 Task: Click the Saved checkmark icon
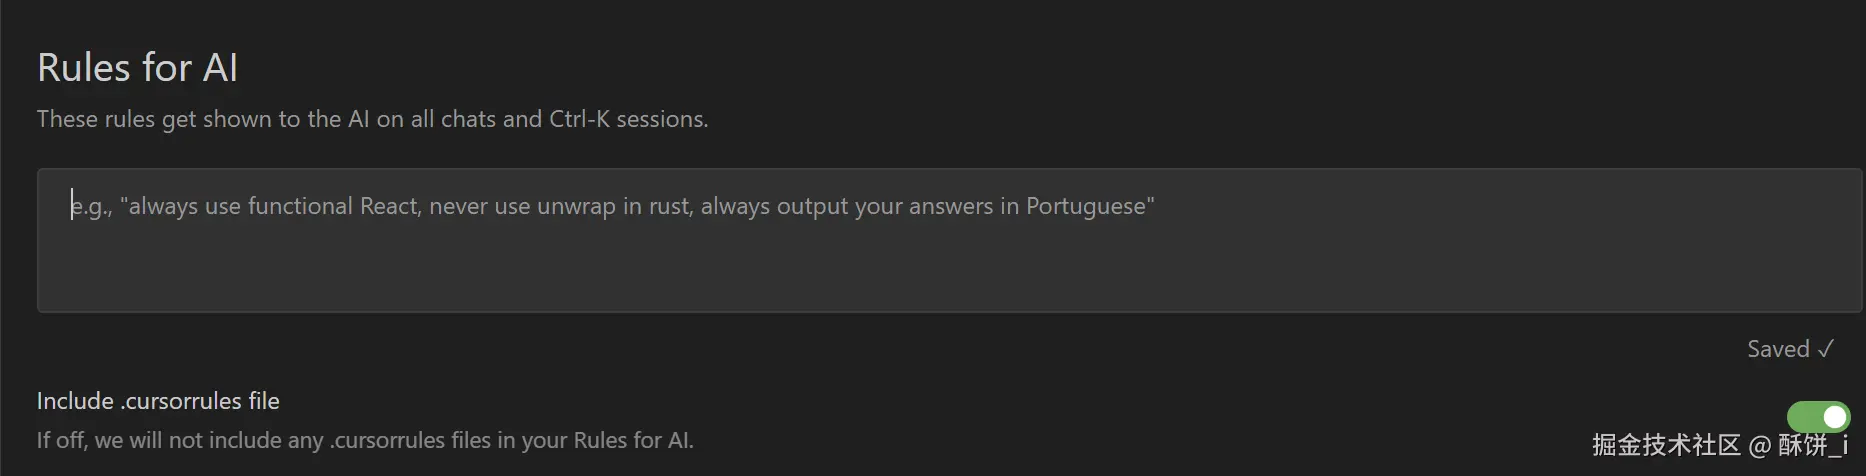point(1825,349)
